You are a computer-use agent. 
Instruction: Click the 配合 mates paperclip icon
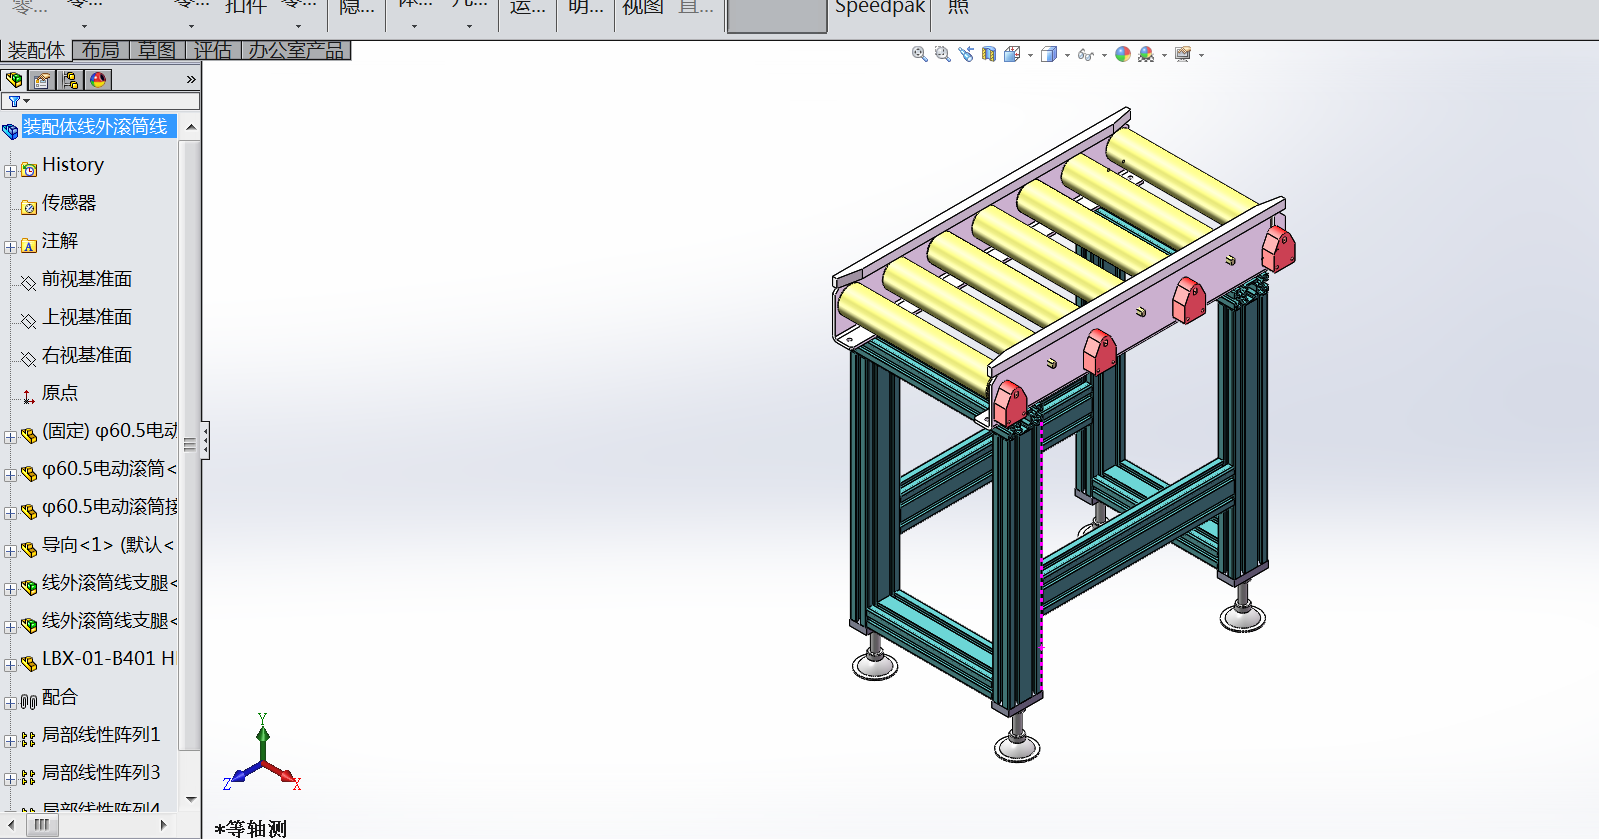tap(29, 702)
